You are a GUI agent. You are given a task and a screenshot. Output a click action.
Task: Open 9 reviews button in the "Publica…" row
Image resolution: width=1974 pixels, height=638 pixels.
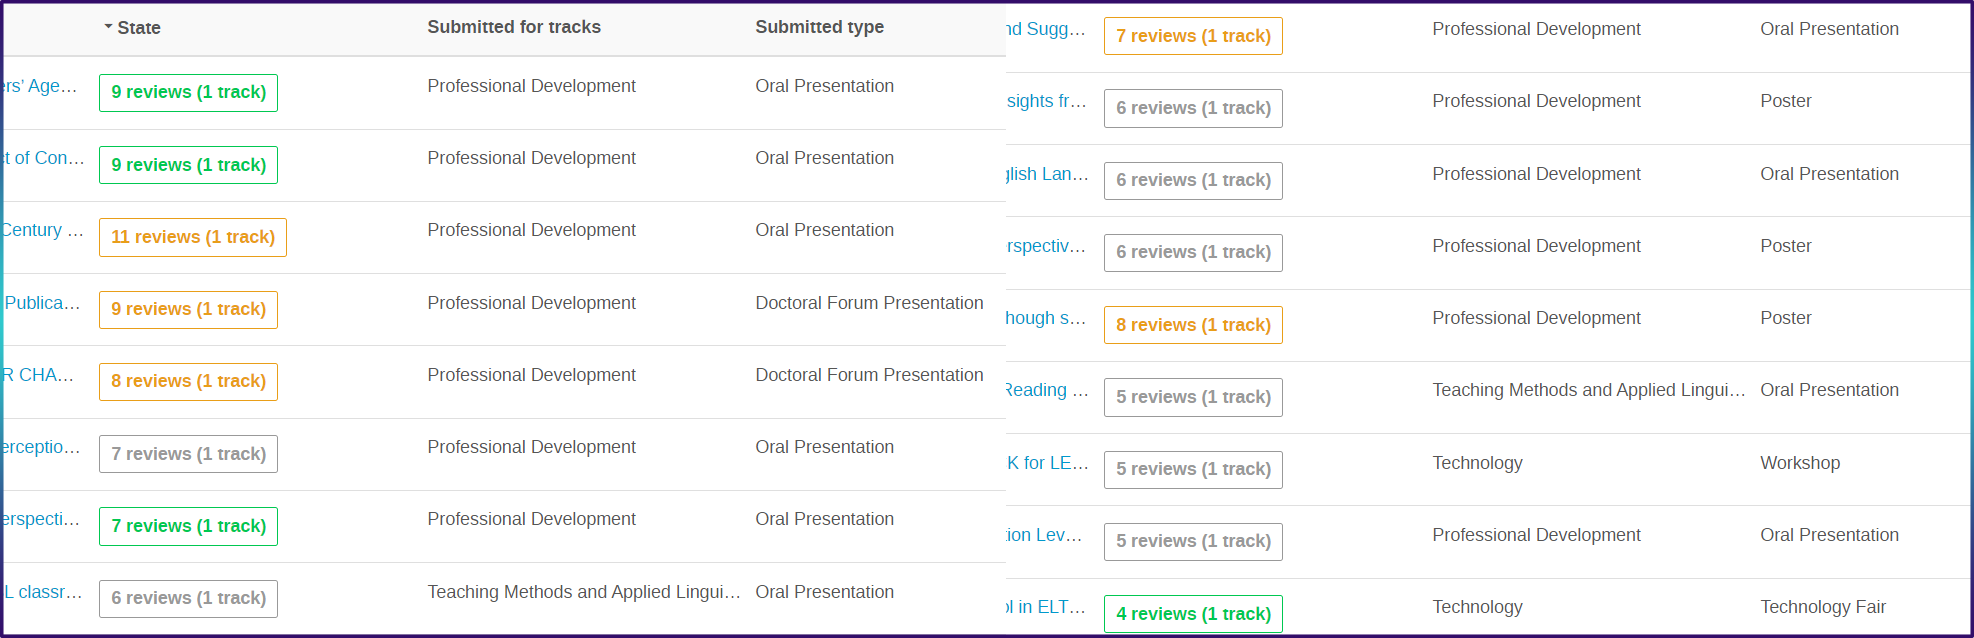pos(188,309)
